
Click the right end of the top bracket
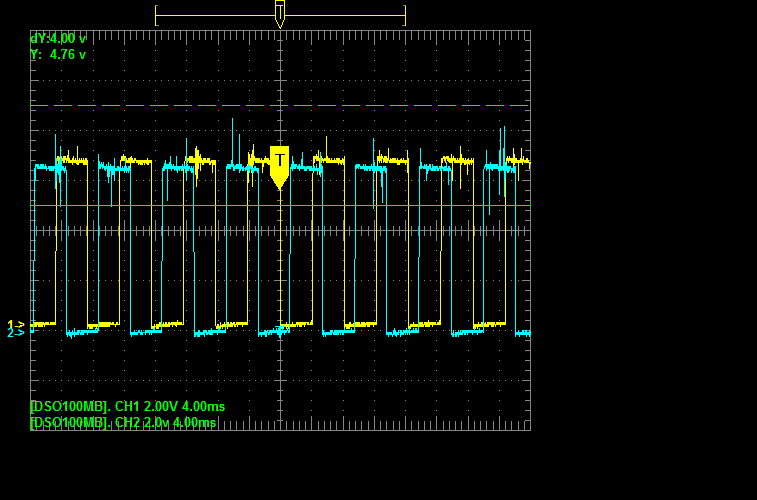[404, 15]
